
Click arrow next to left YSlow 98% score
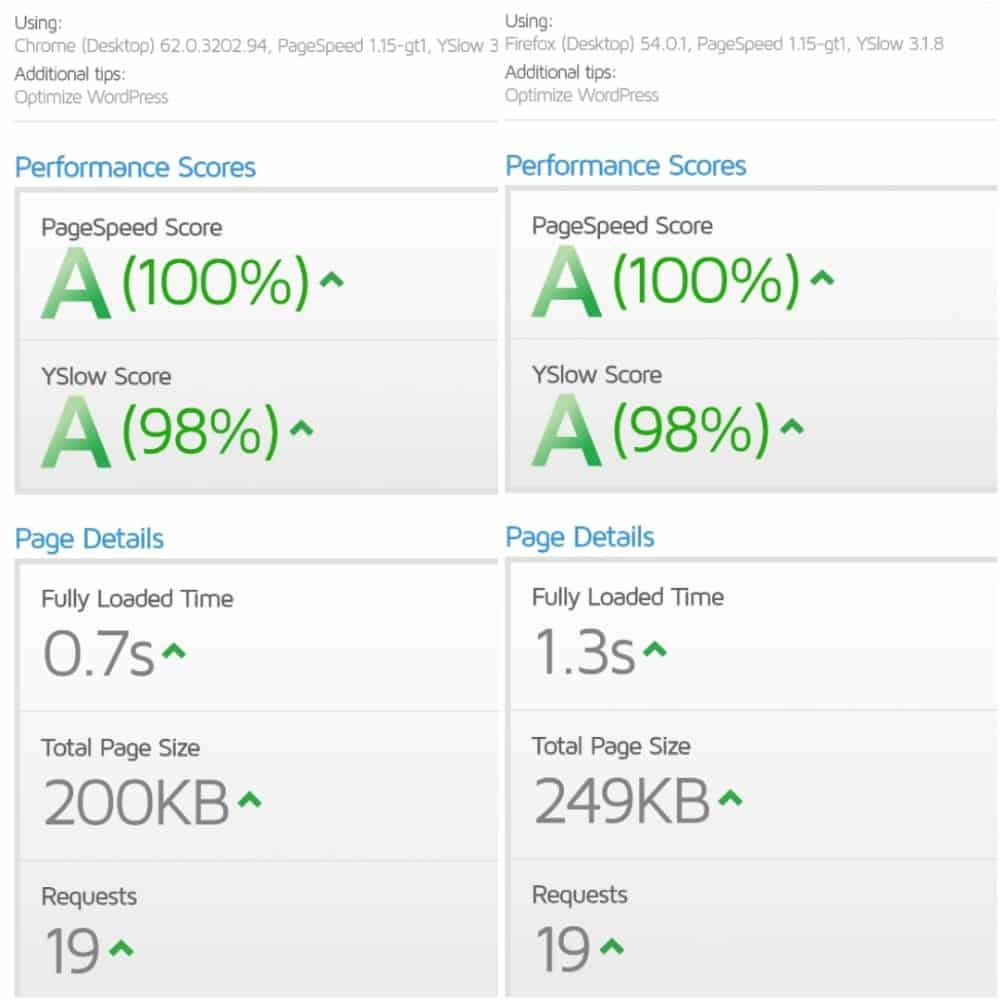pyautogui.click(x=302, y=428)
